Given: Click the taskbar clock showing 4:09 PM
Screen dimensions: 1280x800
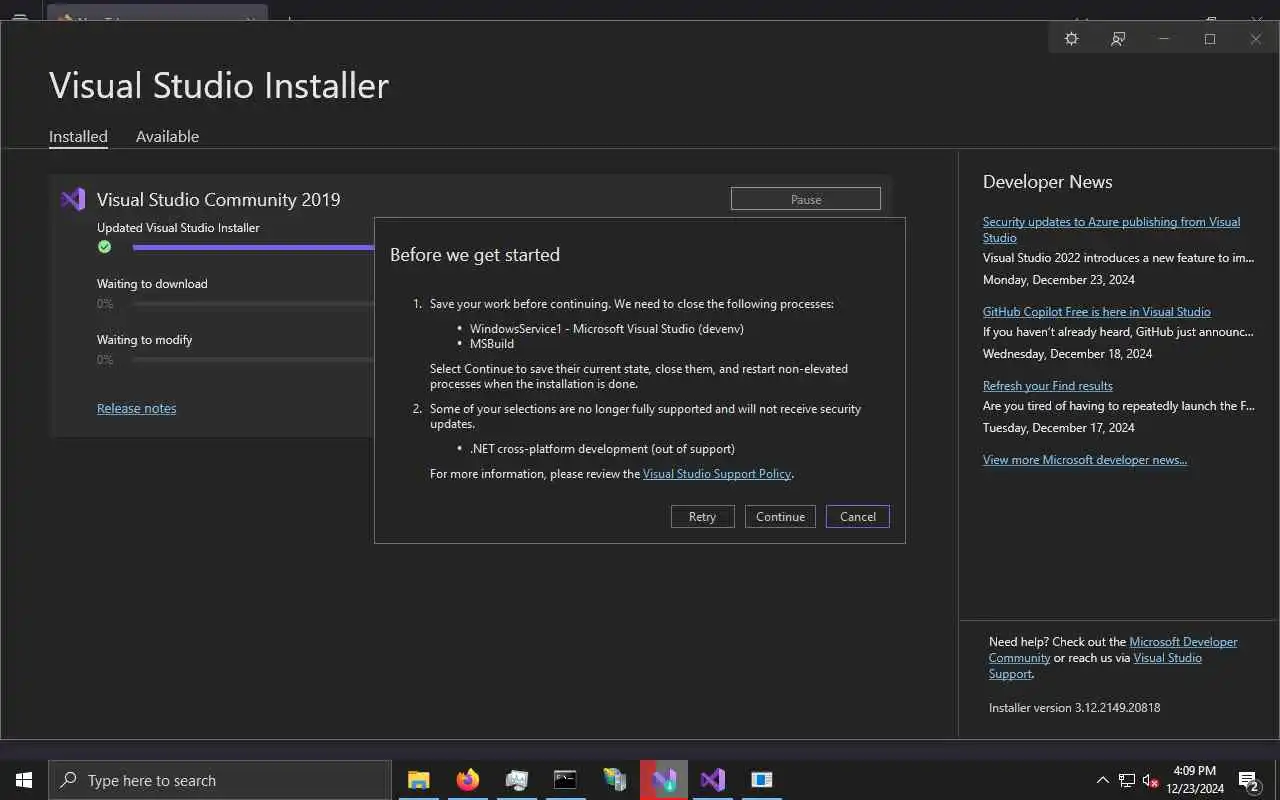Looking at the screenshot, I should point(1194,780).
